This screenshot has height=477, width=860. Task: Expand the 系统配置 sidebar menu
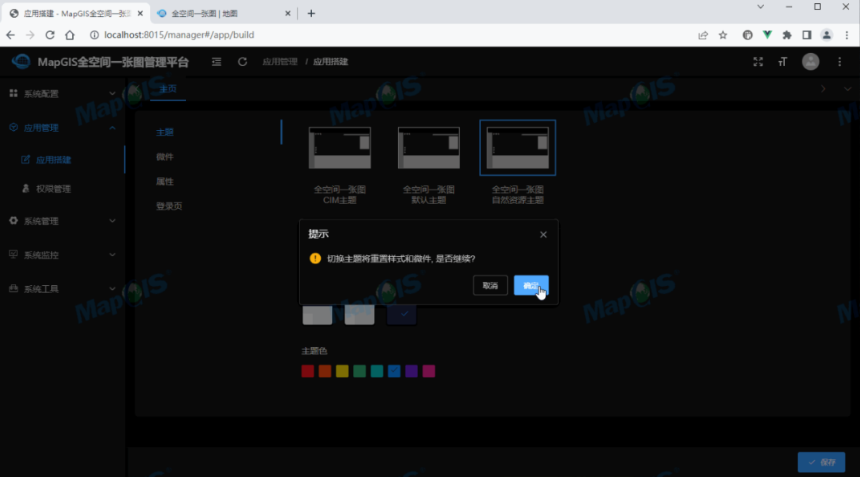click(x=63, y=94)
